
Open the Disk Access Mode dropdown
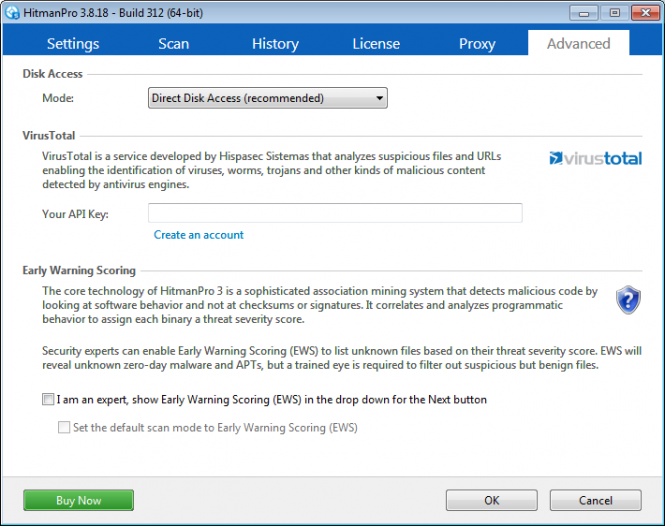[268, 98]
